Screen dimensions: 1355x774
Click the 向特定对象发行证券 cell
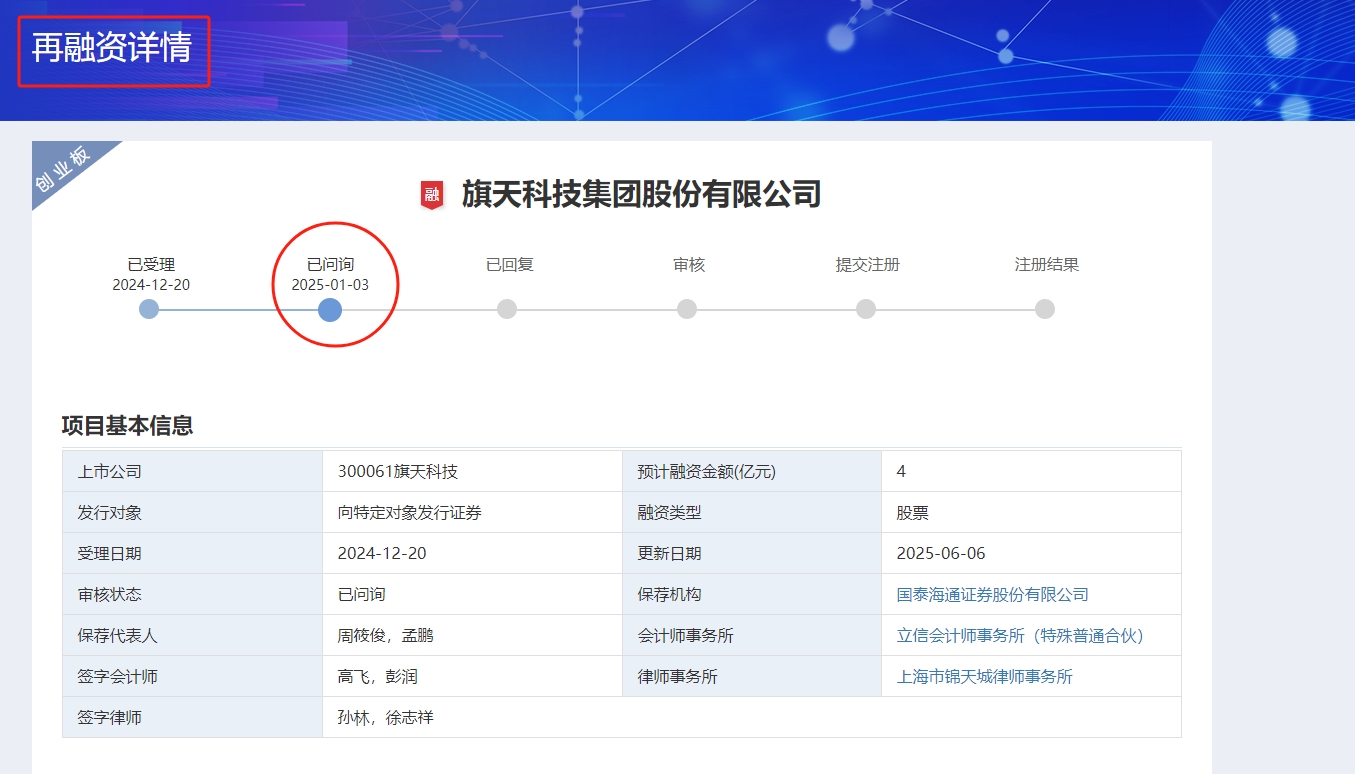472,513
